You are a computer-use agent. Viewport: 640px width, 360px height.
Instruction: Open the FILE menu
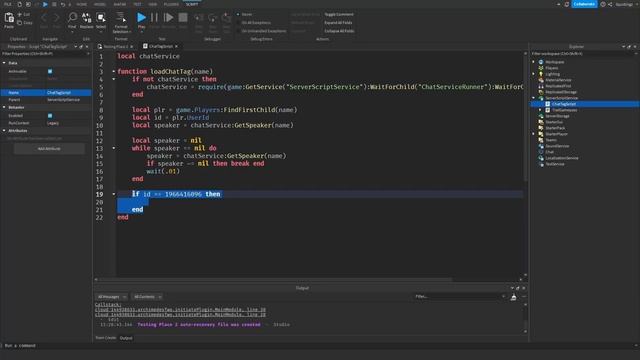pyautogui.click(x=8, y=4)
